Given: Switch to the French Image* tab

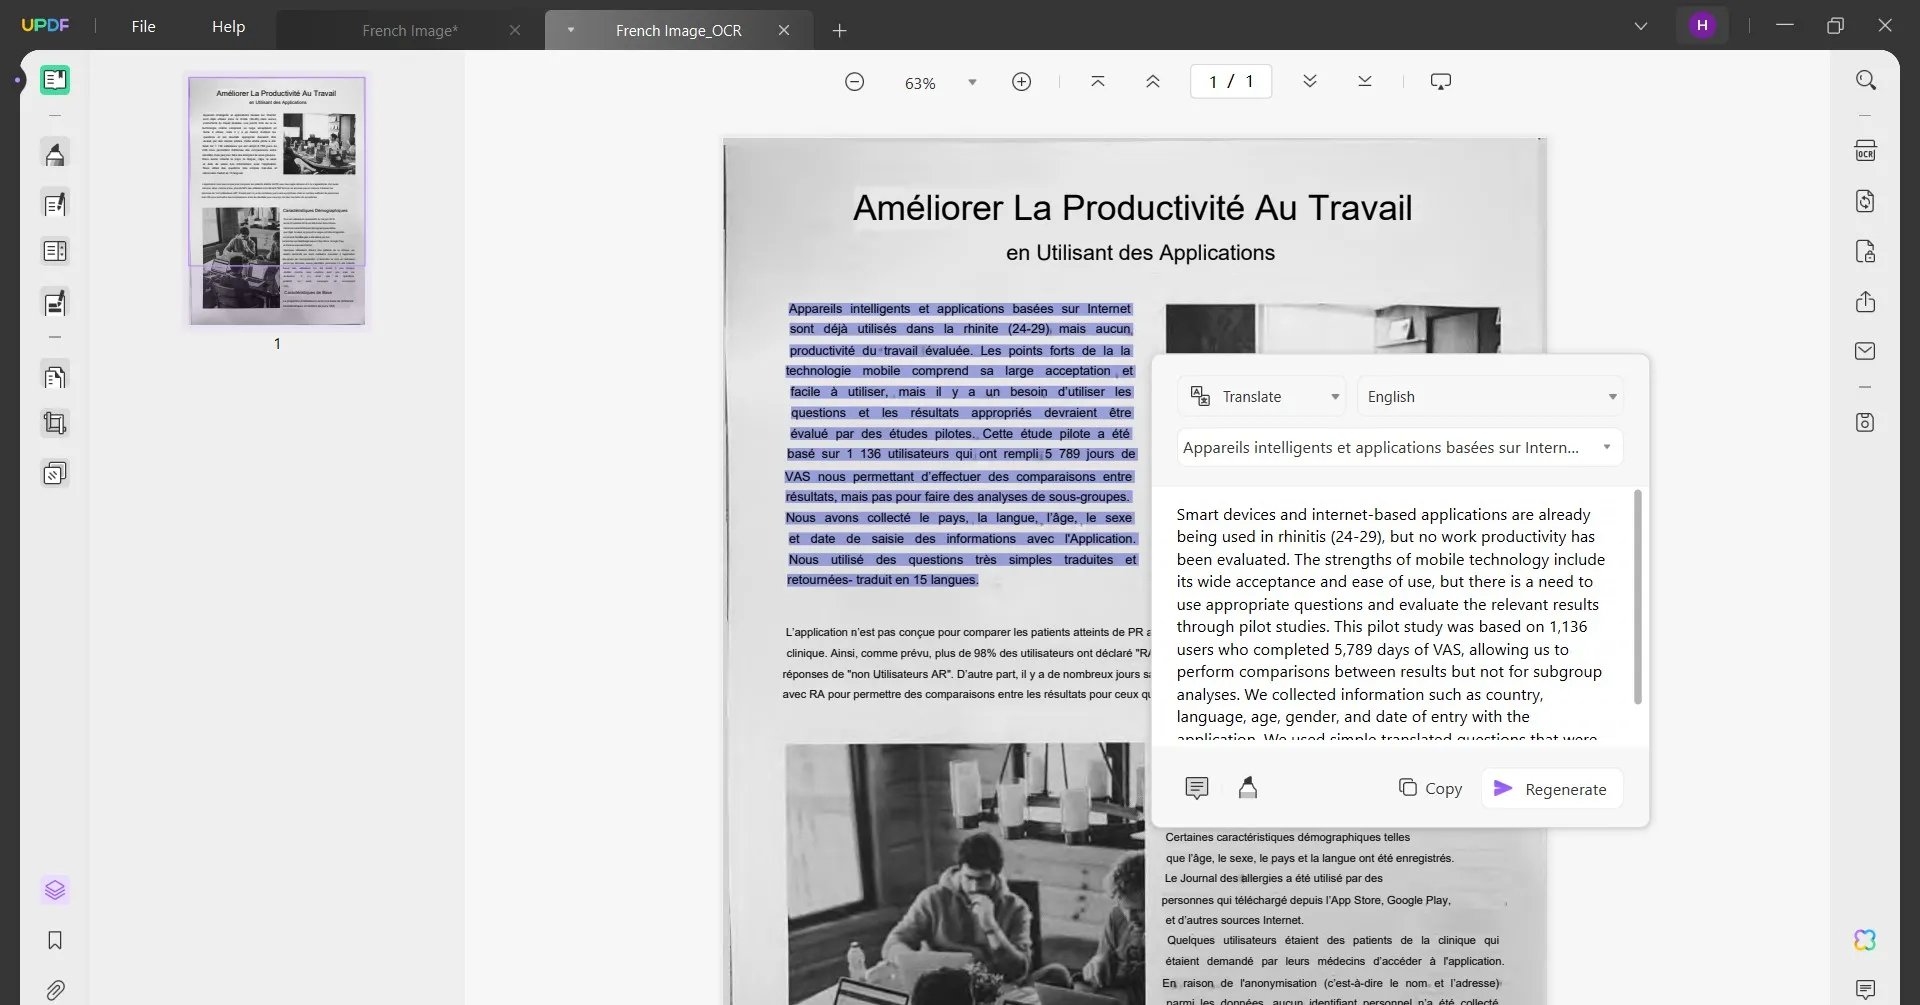Looking at the screenshot, I should (410, 30).
